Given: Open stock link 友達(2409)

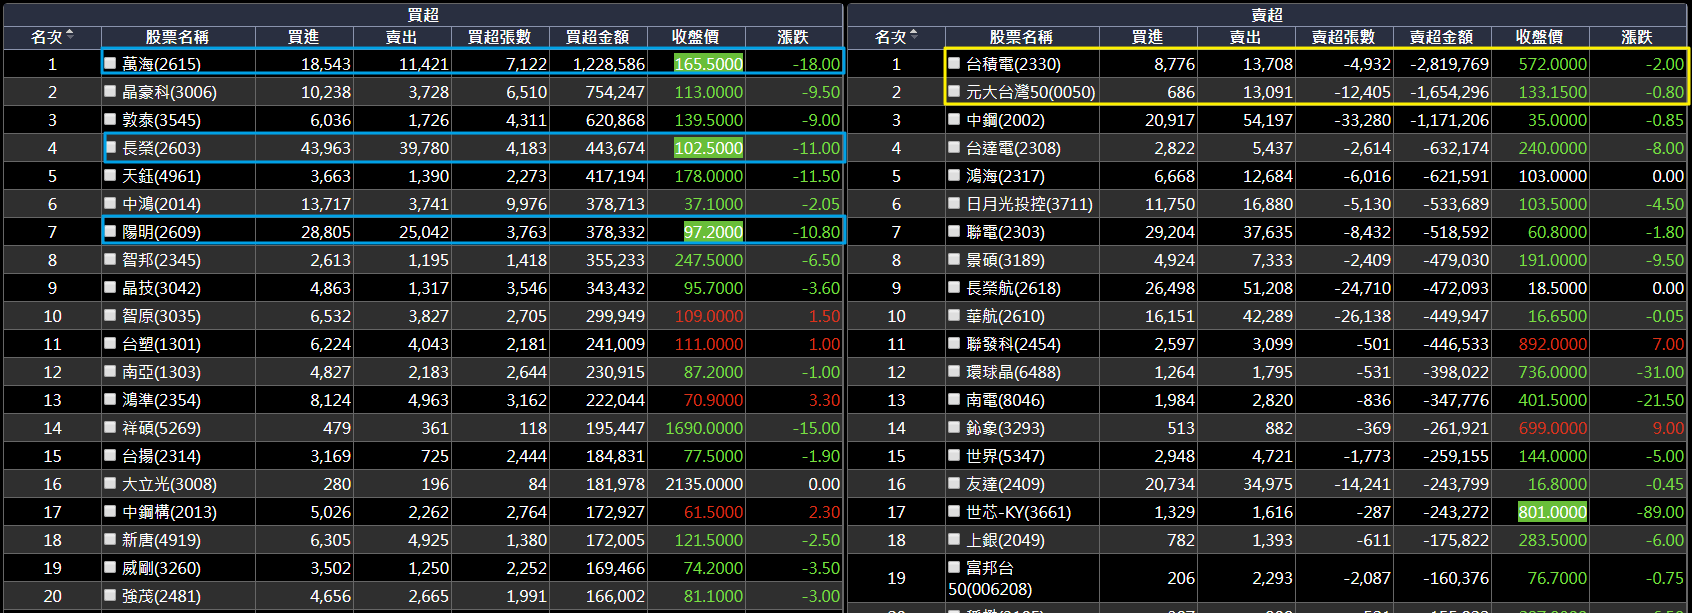Looking at the screenshot, I should point(1005,484).
